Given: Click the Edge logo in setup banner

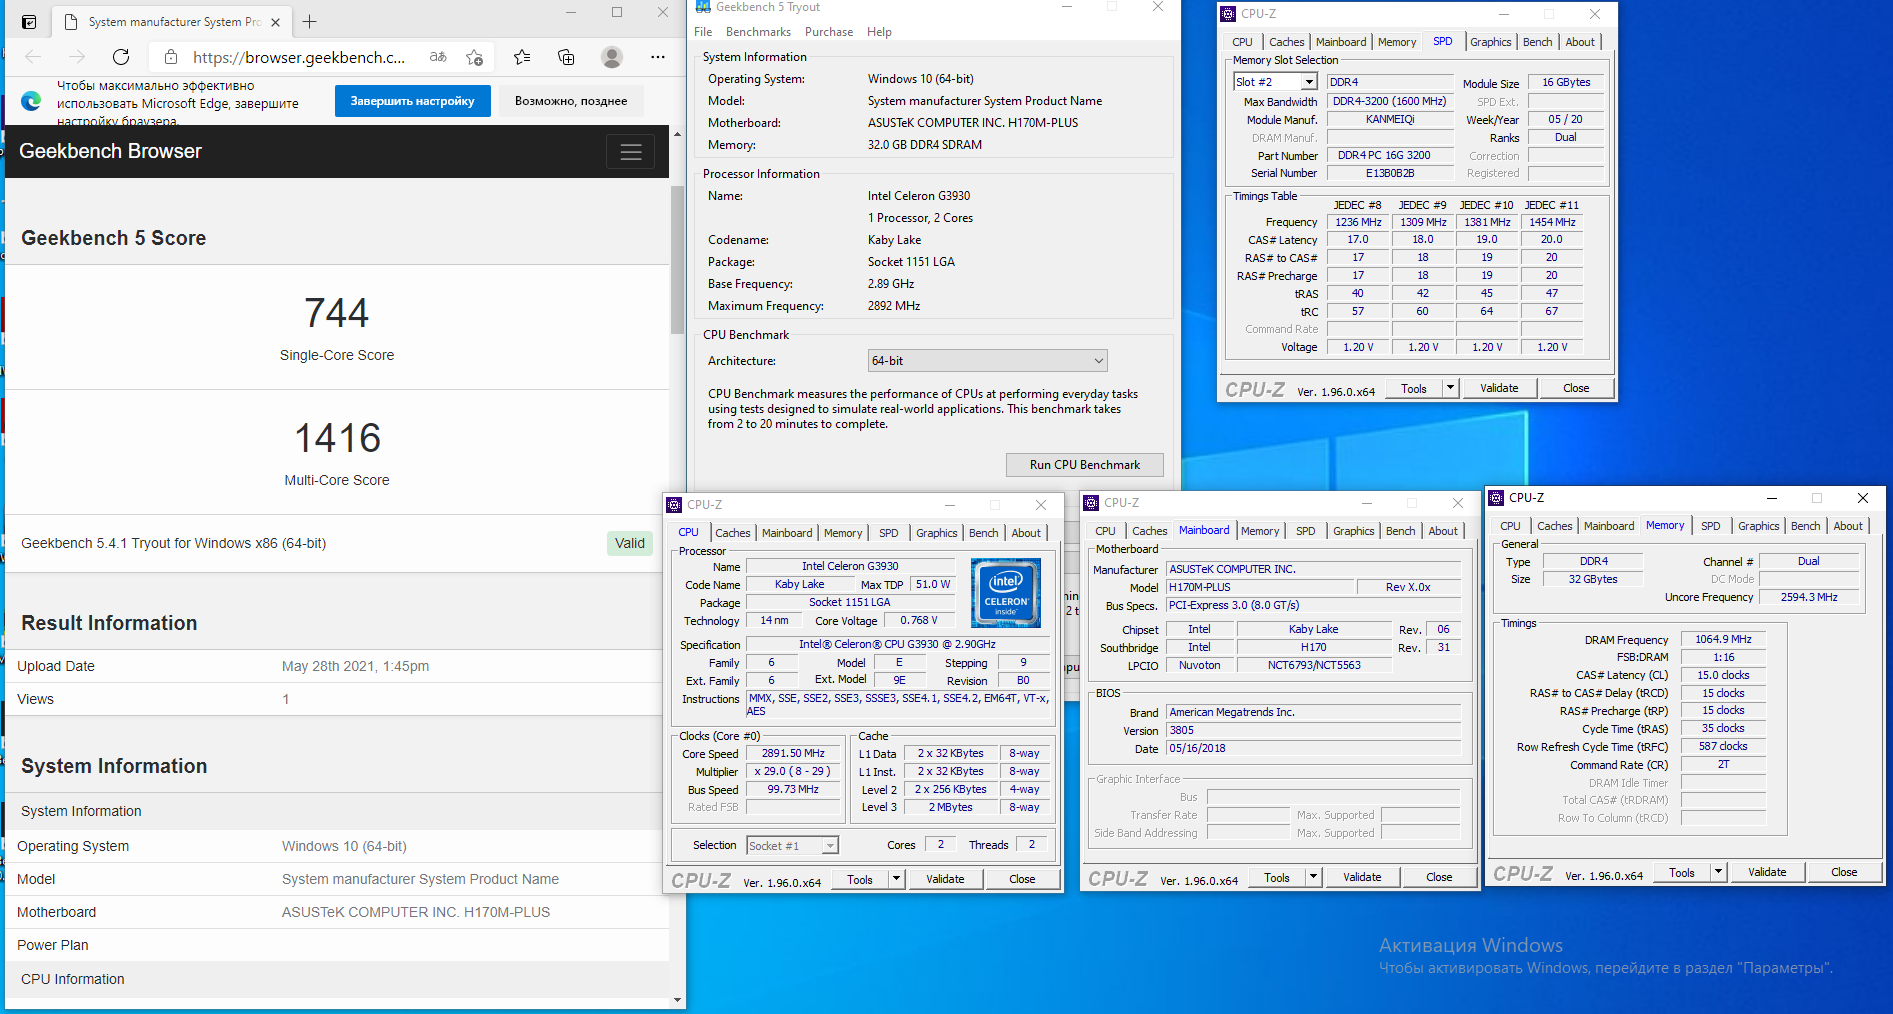Looking at the screenshot, I should [x=31, y=101].
